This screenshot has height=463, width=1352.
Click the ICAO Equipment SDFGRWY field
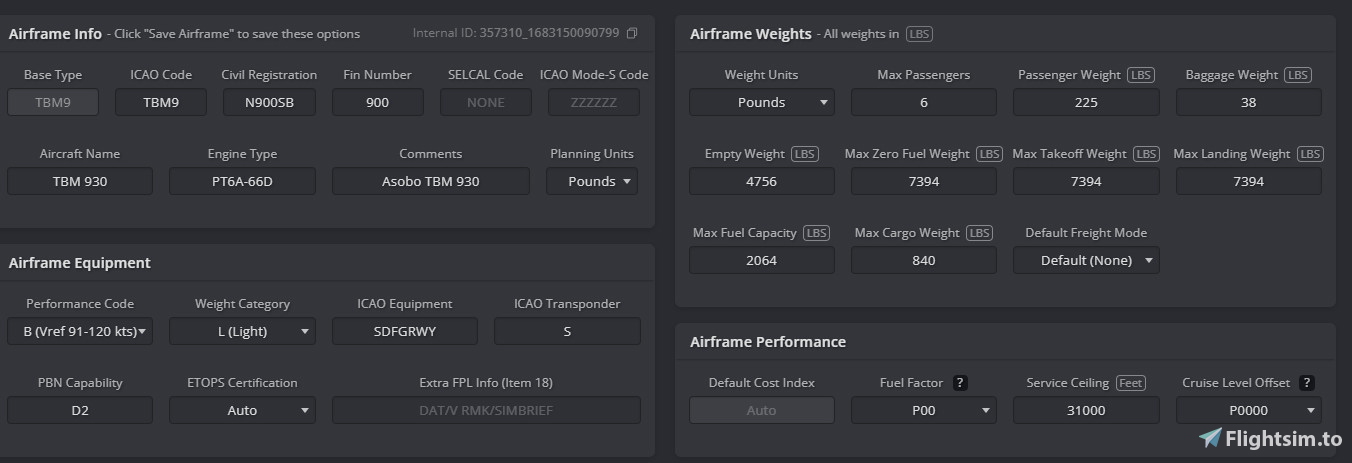click(405, 331)
